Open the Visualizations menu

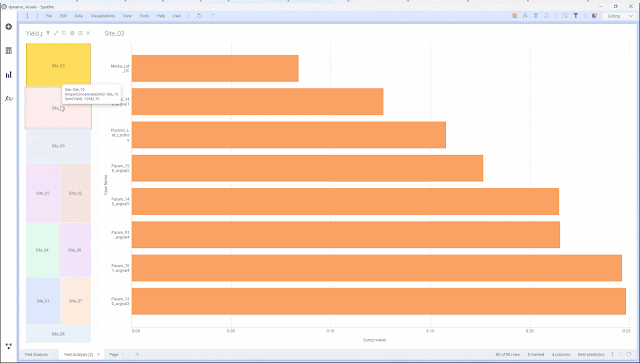(103, 16)
